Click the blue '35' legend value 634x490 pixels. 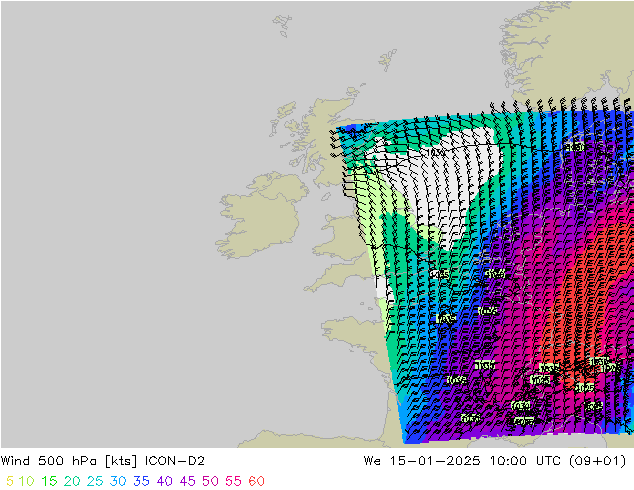[x=141, y=481]
